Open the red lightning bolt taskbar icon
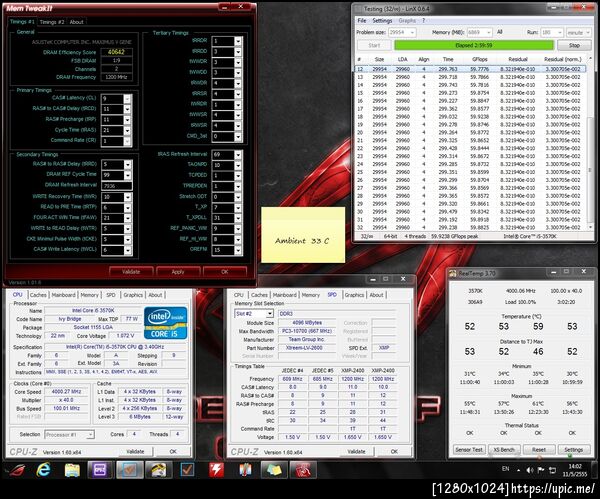Viewport: 600px width, 499px height. click(x=216, y=470)
